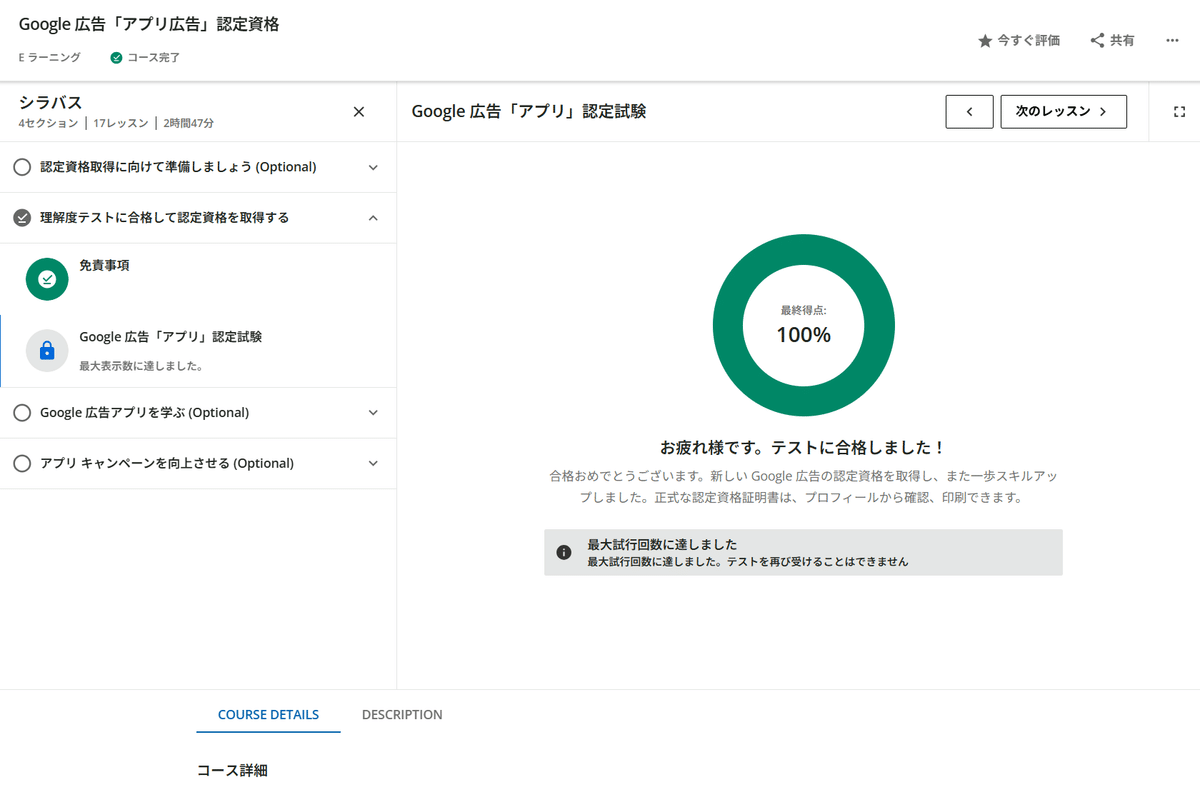Viewport: 1200px width, 792px height.
Task: Switch to COURSE DETAILS tab
Action: pyautogui.click(x=268, y=715)
